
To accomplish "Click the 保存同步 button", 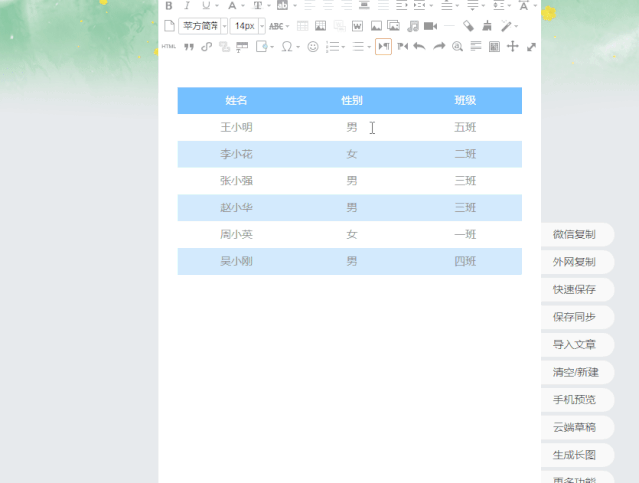I will pyautogui.click(x=577, y=317).
